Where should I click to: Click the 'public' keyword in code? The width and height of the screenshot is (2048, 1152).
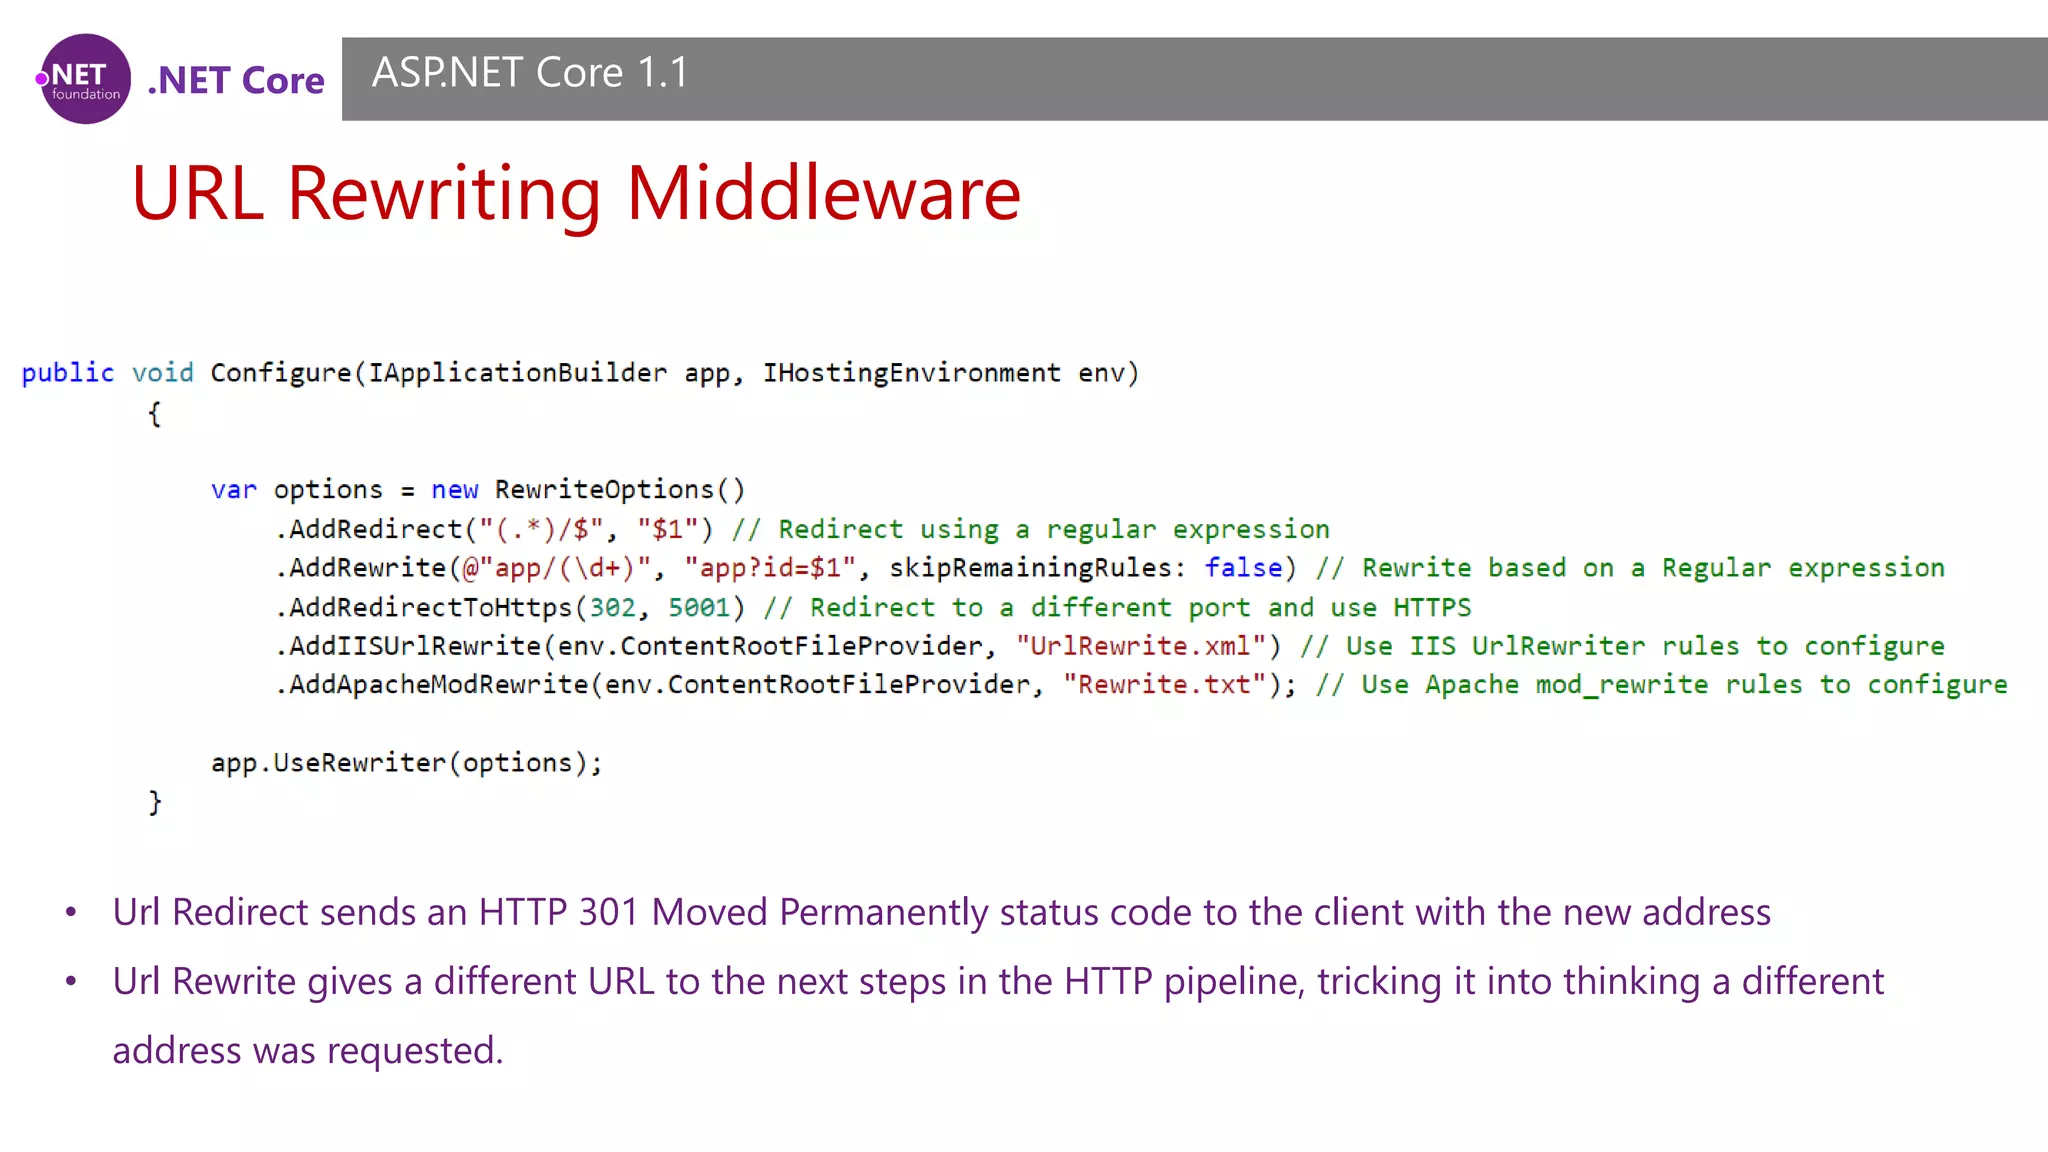(68, 373)
